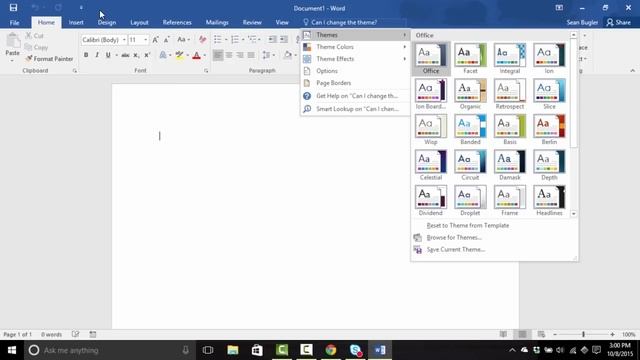
Task: Open the Paste options dropdown arrow
Action: point(13,60)
